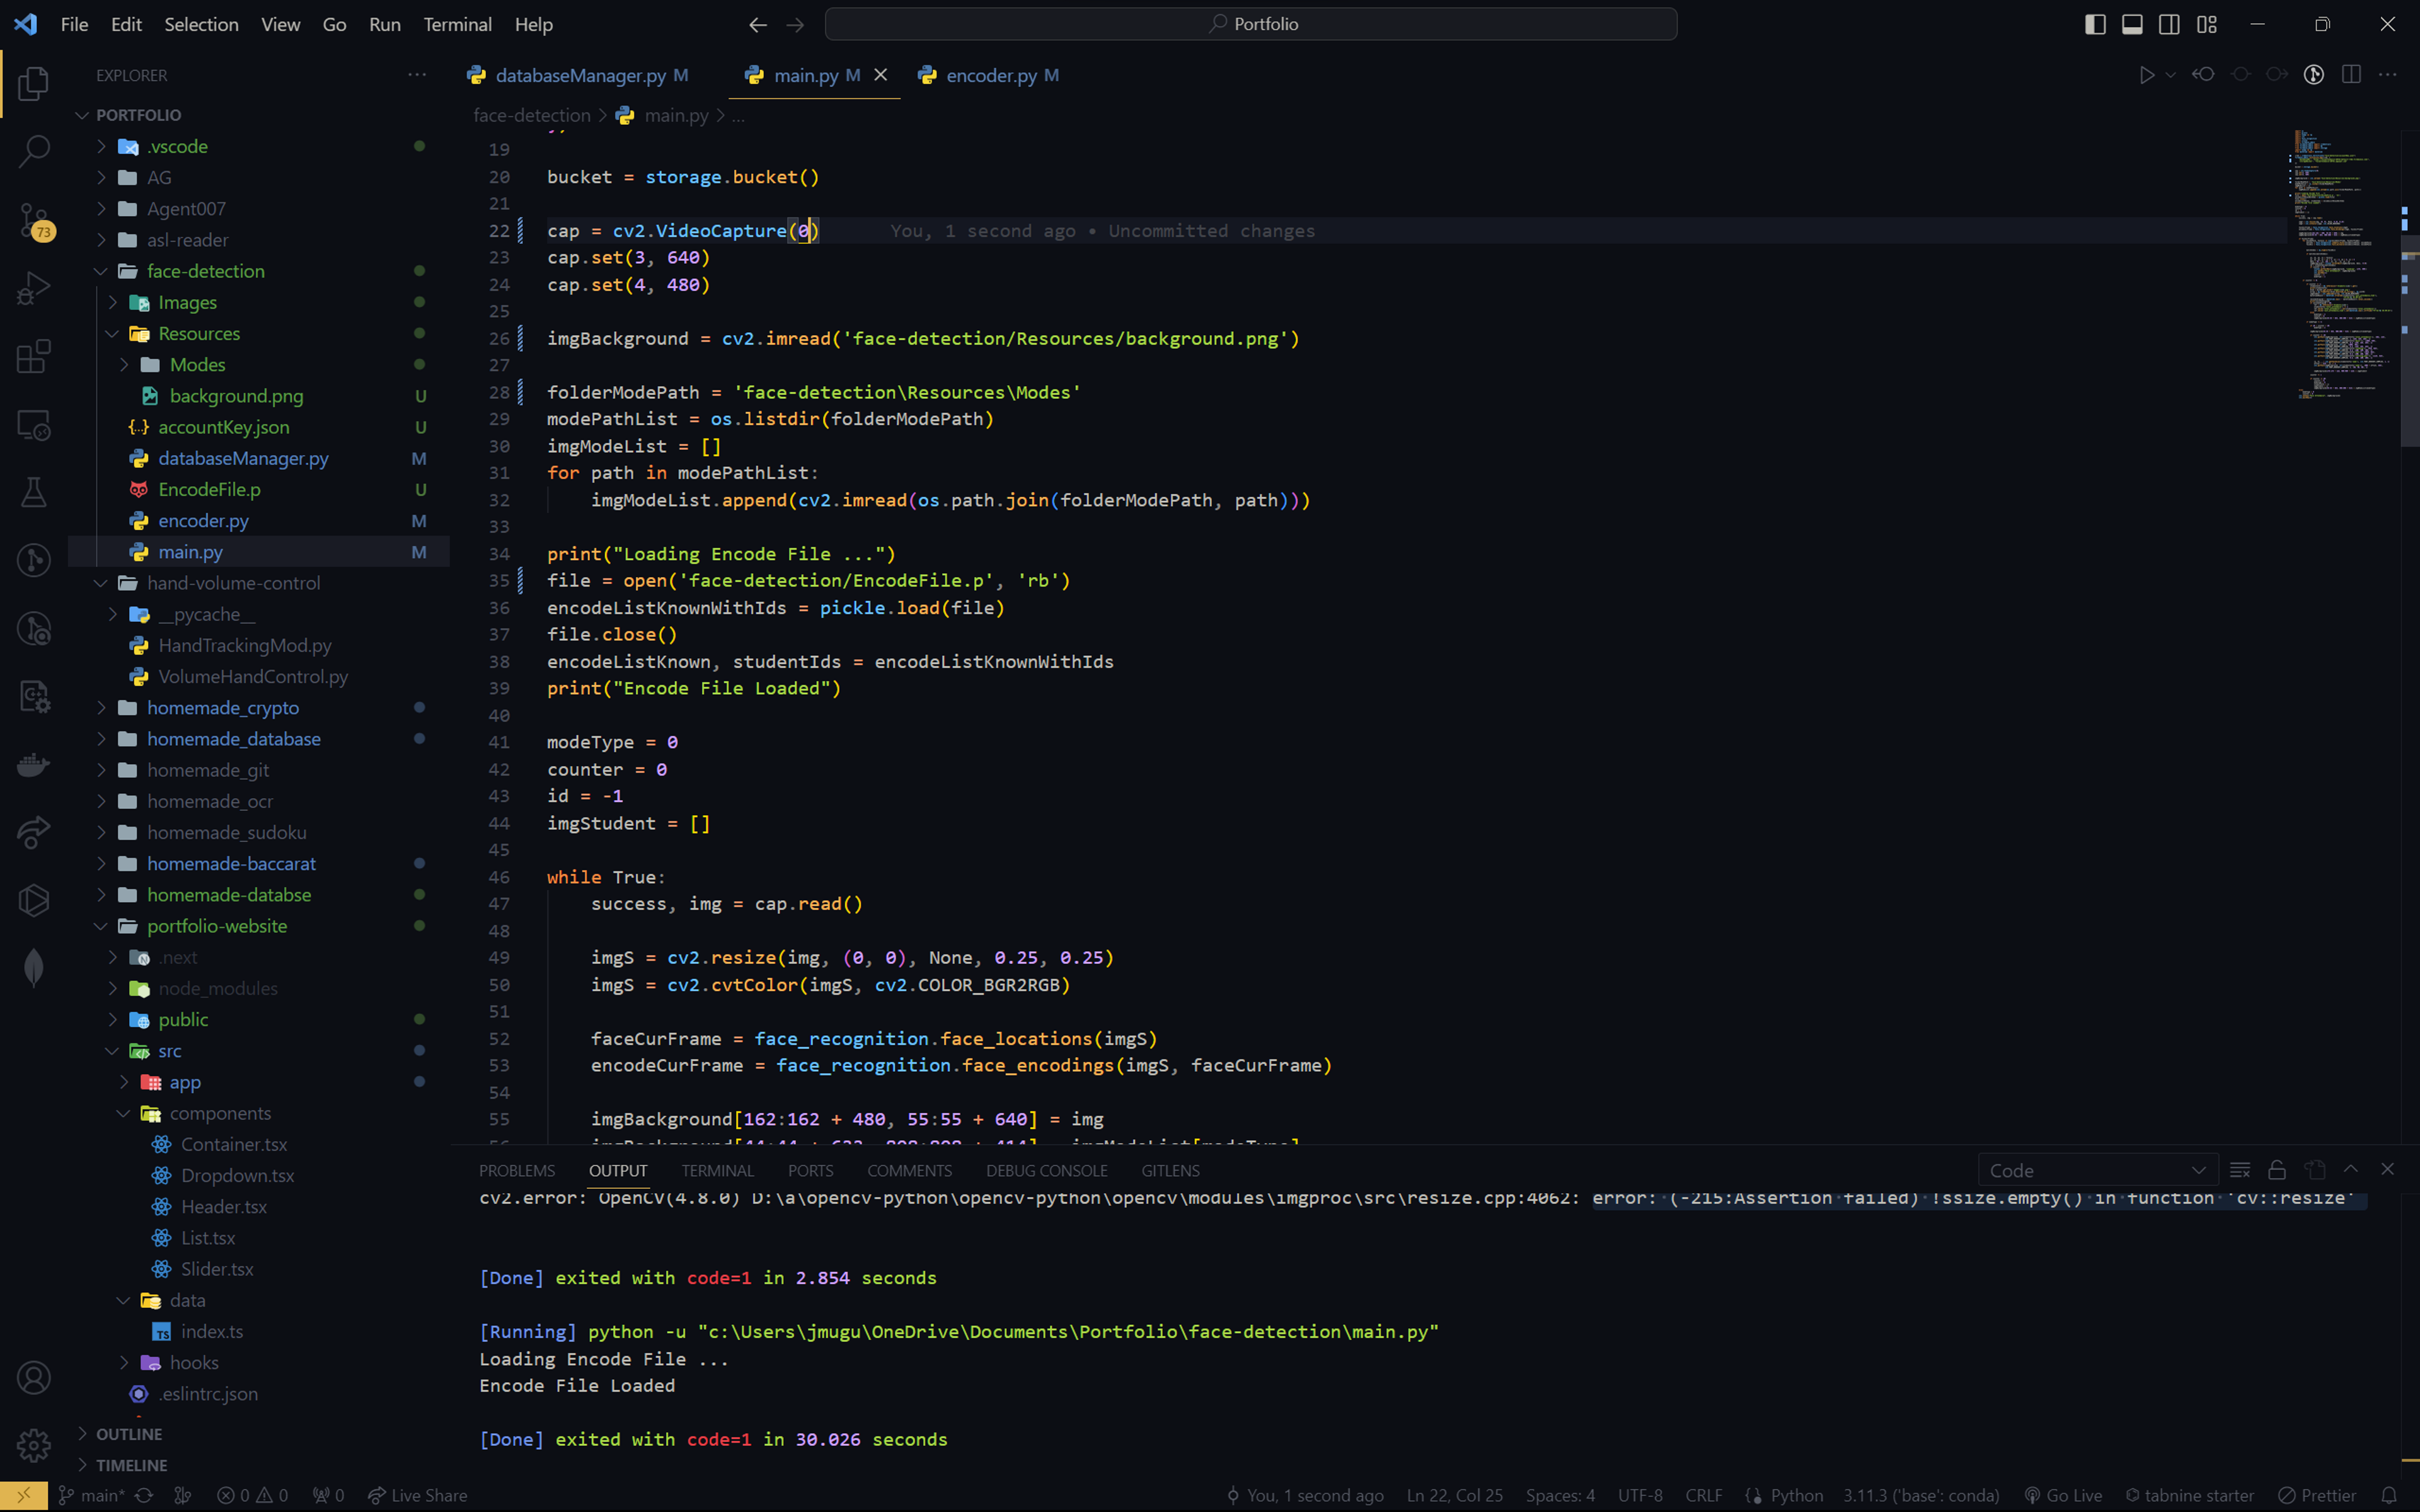
Task: Maximize the panel size with chevron
Action: (2351, 1170)
